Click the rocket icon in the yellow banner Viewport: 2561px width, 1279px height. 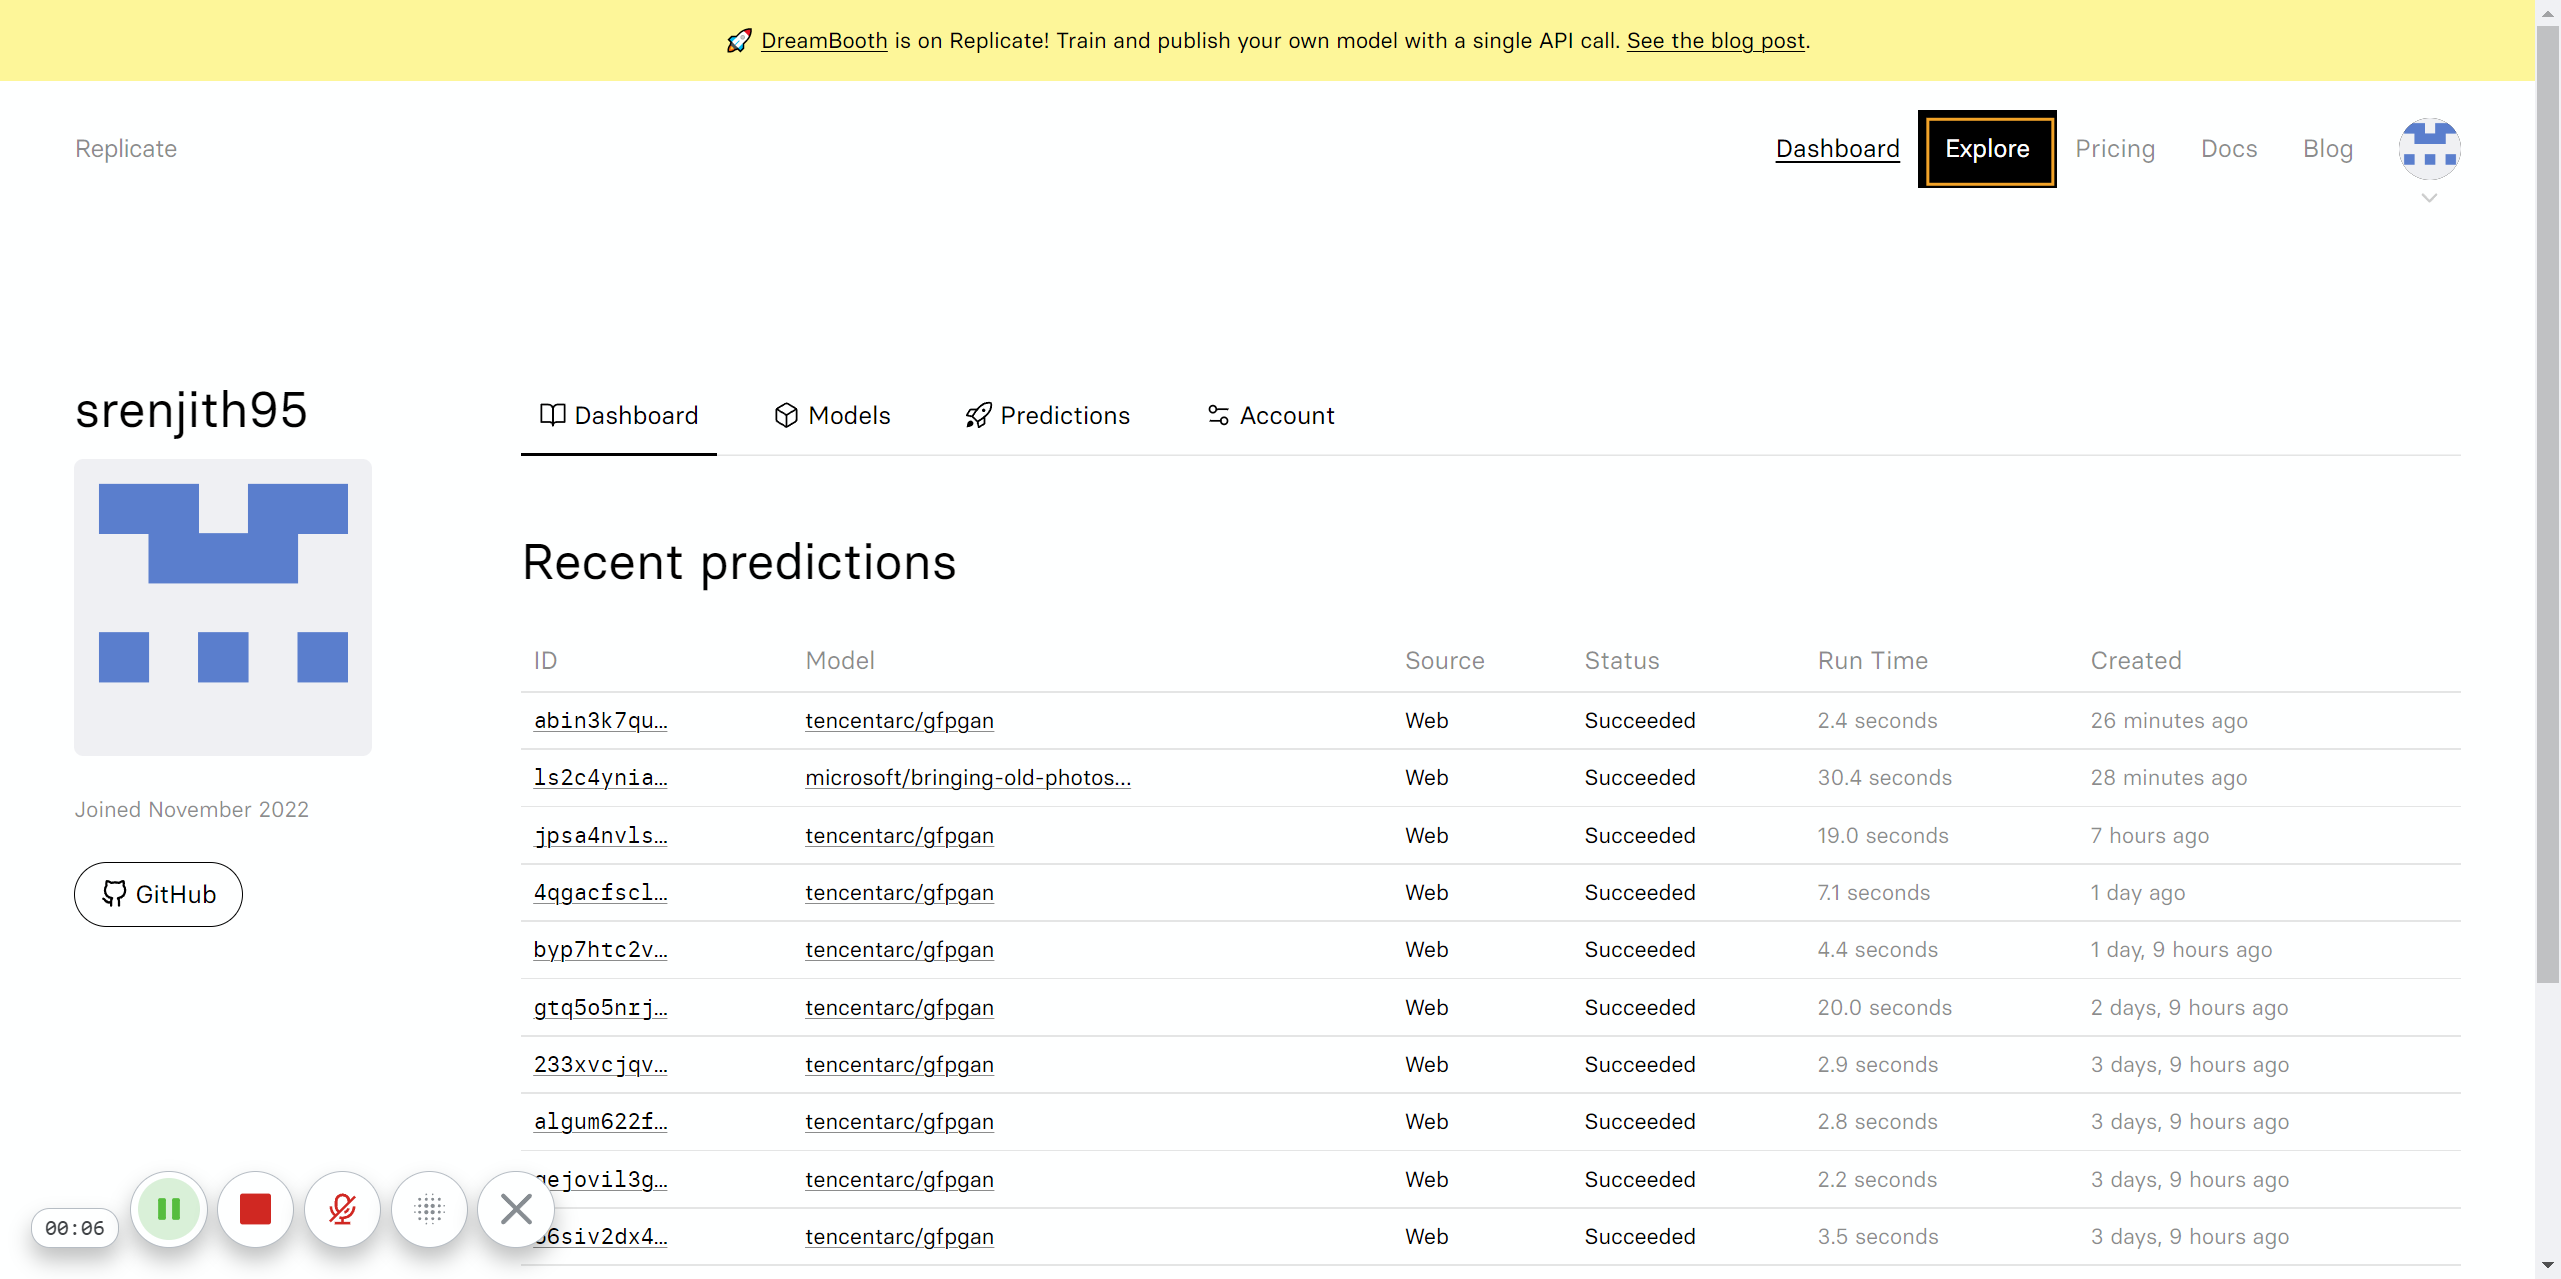(x=739, y=41)
